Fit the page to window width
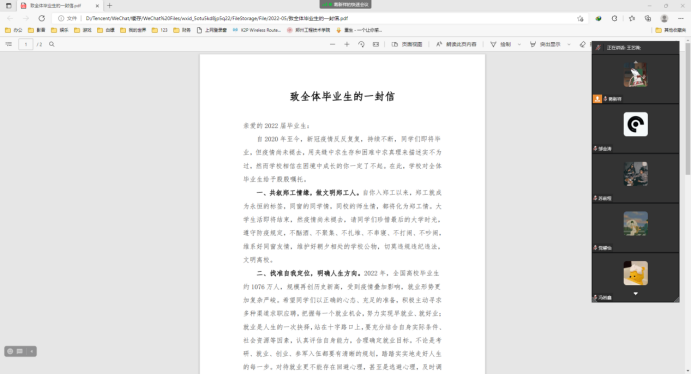692x375 pixels. [376, 44]
